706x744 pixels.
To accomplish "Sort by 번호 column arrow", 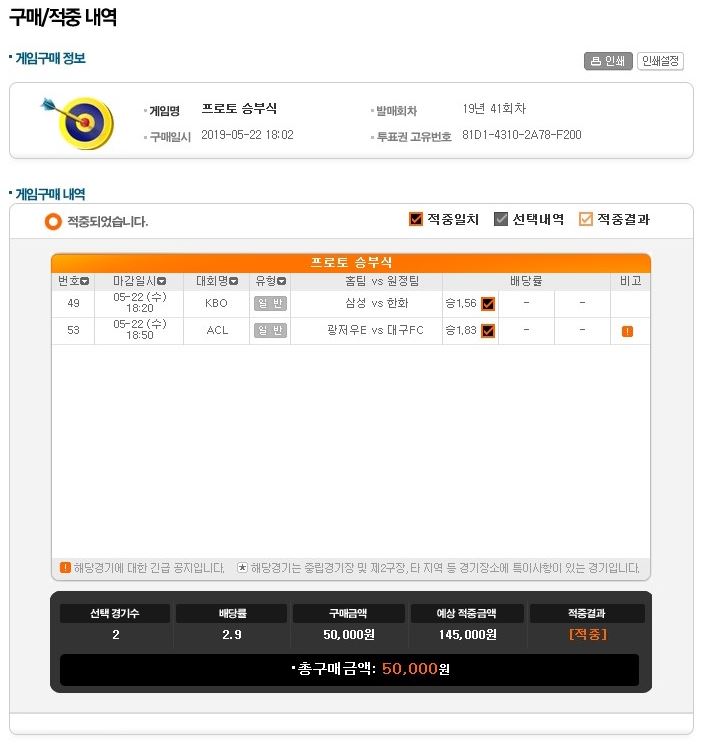I will click(85, 281).
